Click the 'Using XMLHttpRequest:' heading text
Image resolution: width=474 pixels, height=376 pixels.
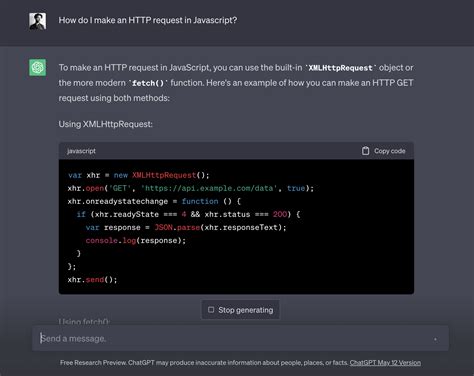tap(105, 124)
